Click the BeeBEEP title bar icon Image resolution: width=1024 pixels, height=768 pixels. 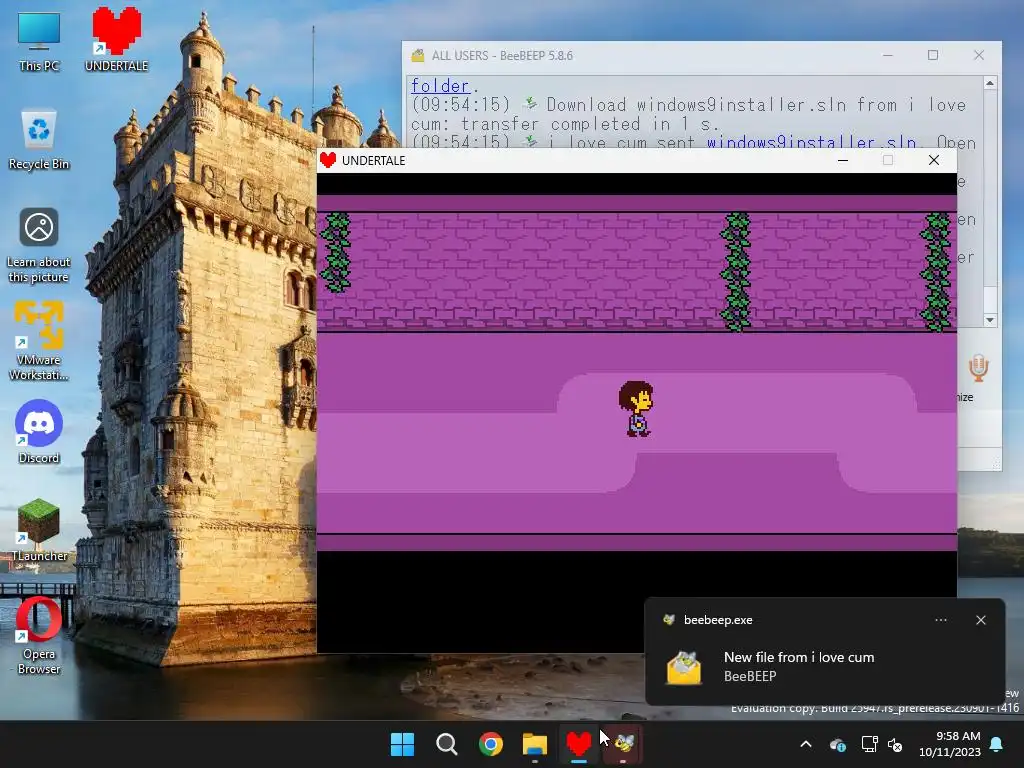coord(417,56)
